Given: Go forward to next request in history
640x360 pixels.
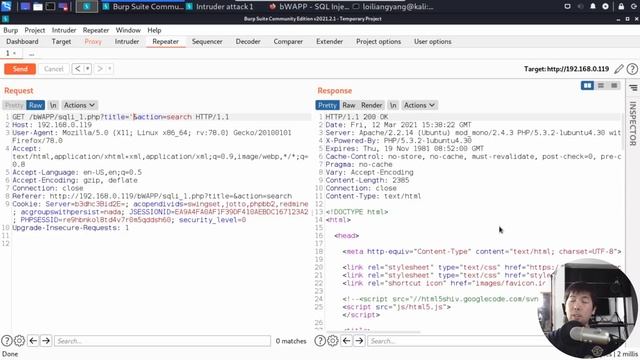Looking at the screenshot, I should click(100, 69).
